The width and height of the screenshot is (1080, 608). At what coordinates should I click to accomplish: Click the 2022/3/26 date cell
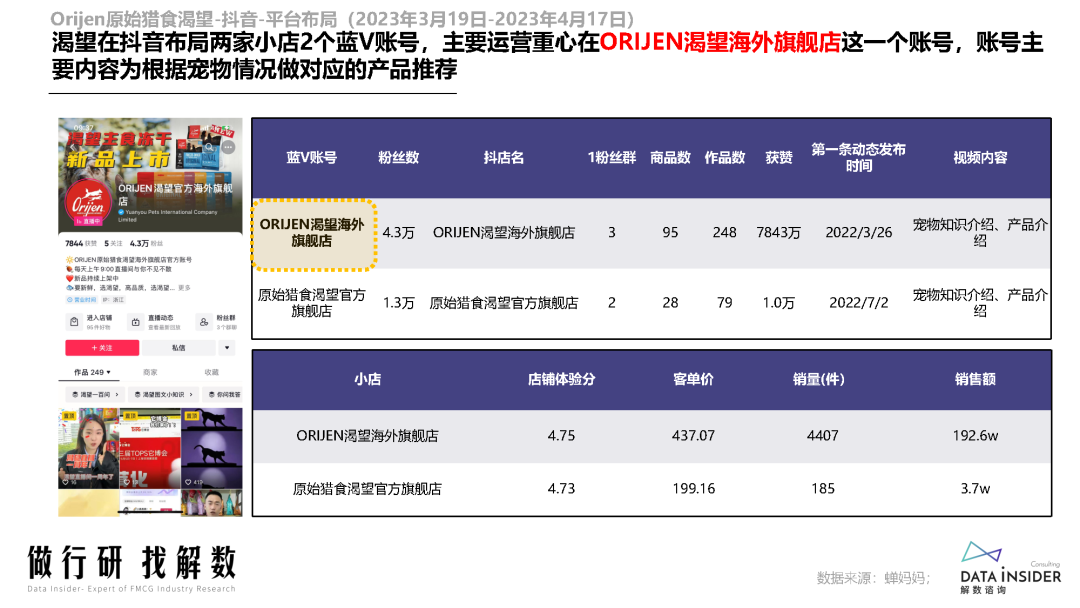858,233
